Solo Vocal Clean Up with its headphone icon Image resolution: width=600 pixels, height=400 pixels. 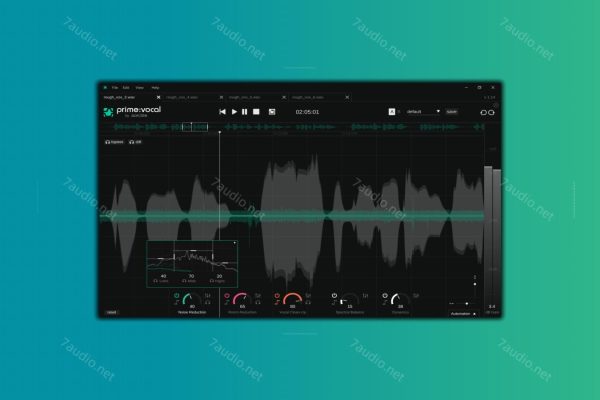[308, 303]
